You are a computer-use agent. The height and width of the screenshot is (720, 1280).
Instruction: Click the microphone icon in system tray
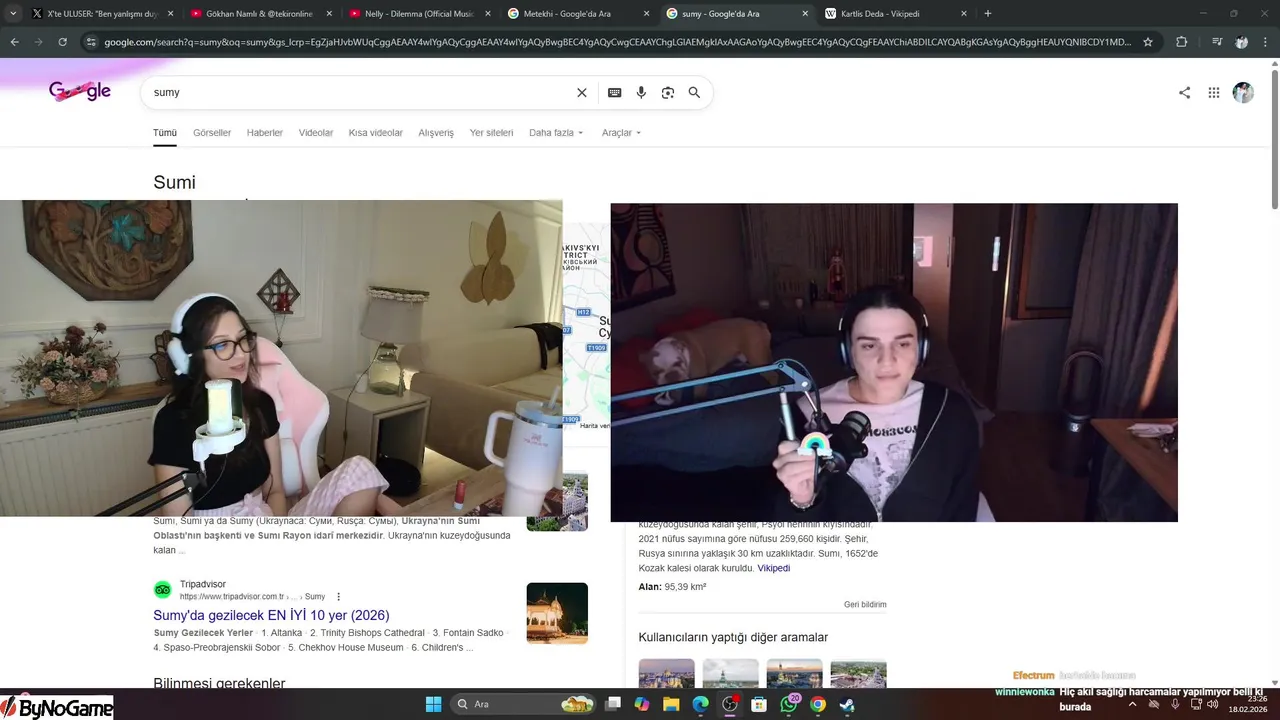[x=1175, y=704]
